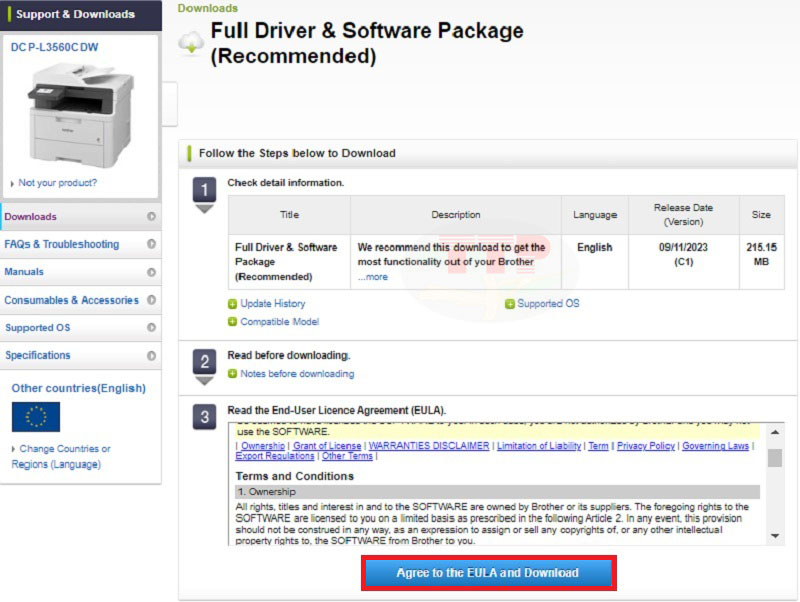Click the EULA scrollbar down arrow
The height and width of the screenshot is (602, 800).
point(775,537)
